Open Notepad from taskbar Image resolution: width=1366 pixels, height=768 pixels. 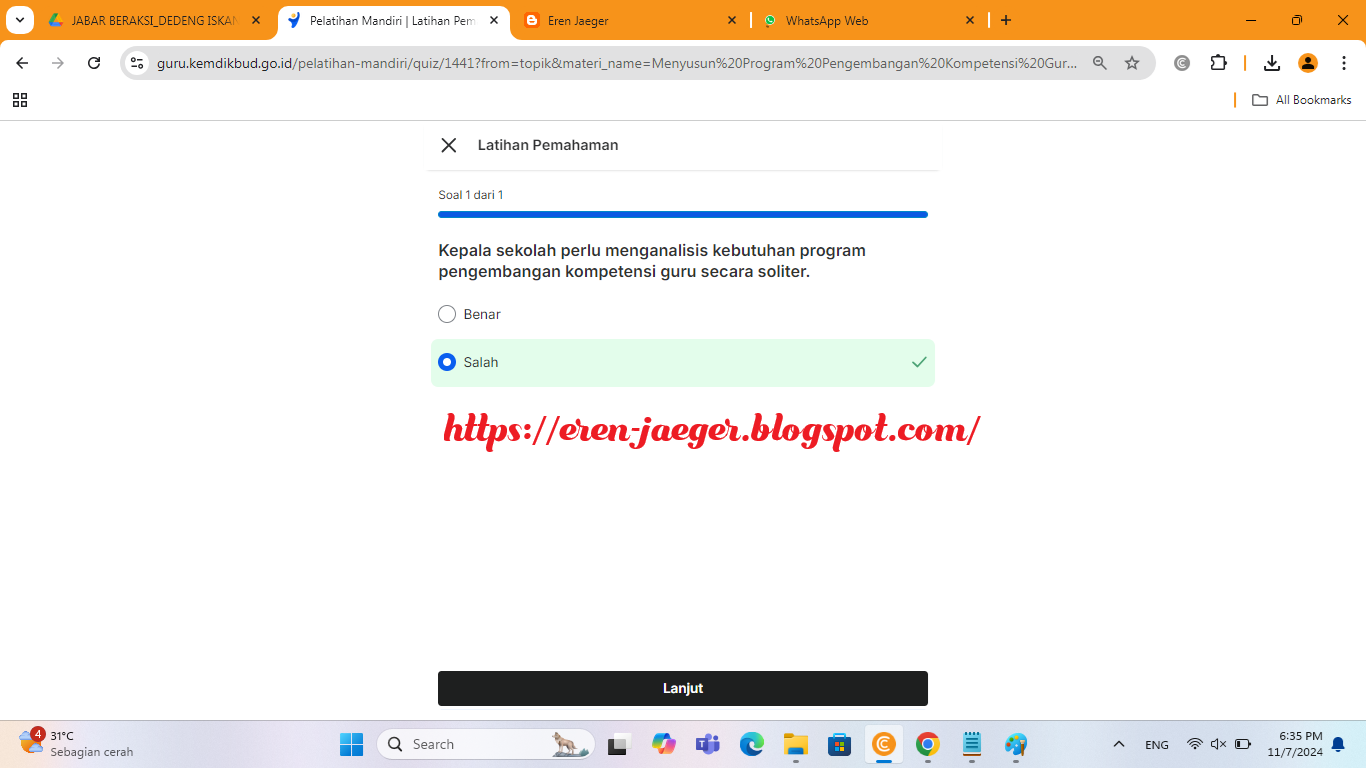click(x=972, y=744)
